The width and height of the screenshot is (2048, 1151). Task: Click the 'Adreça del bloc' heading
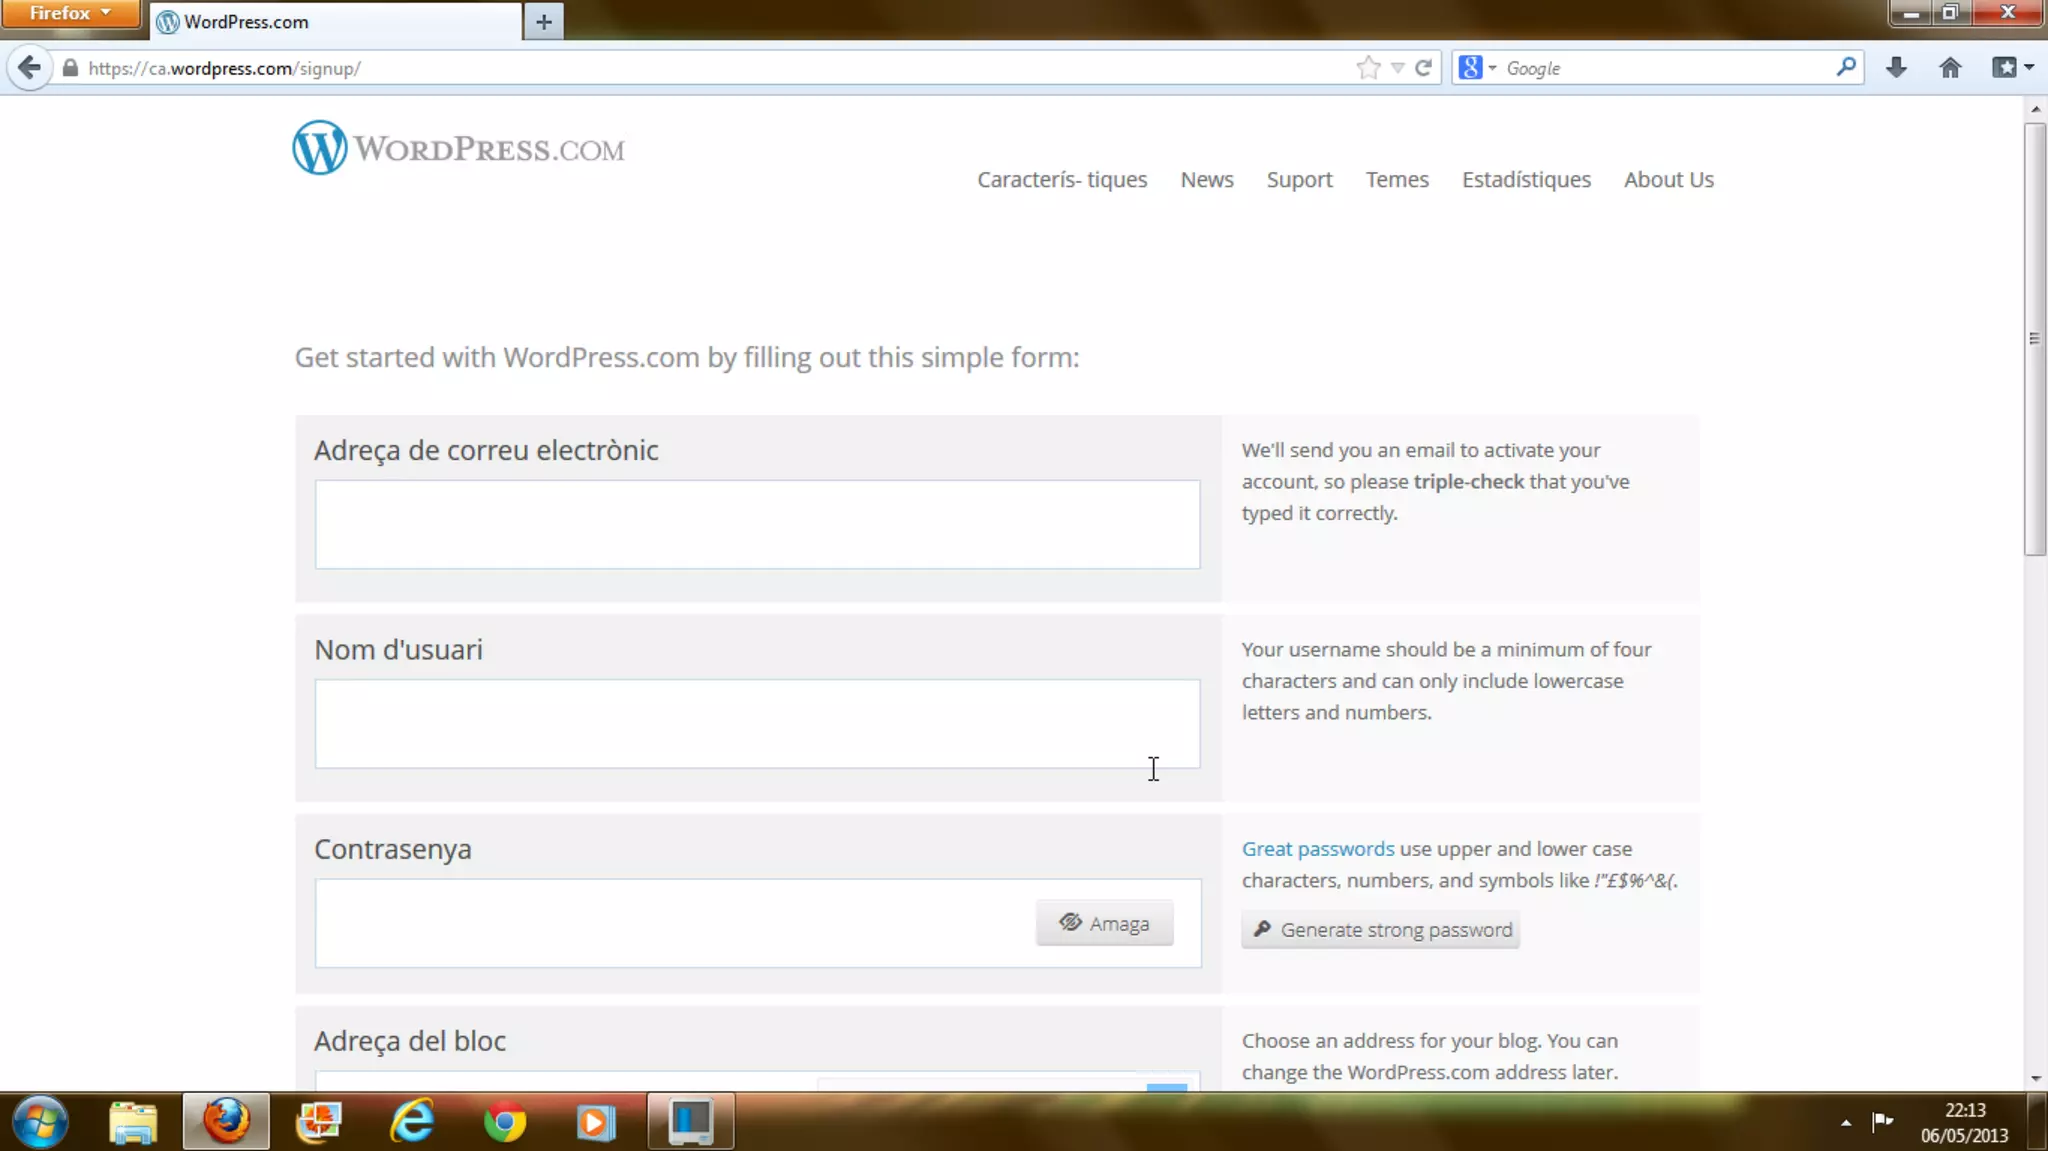coord(410,1041)
